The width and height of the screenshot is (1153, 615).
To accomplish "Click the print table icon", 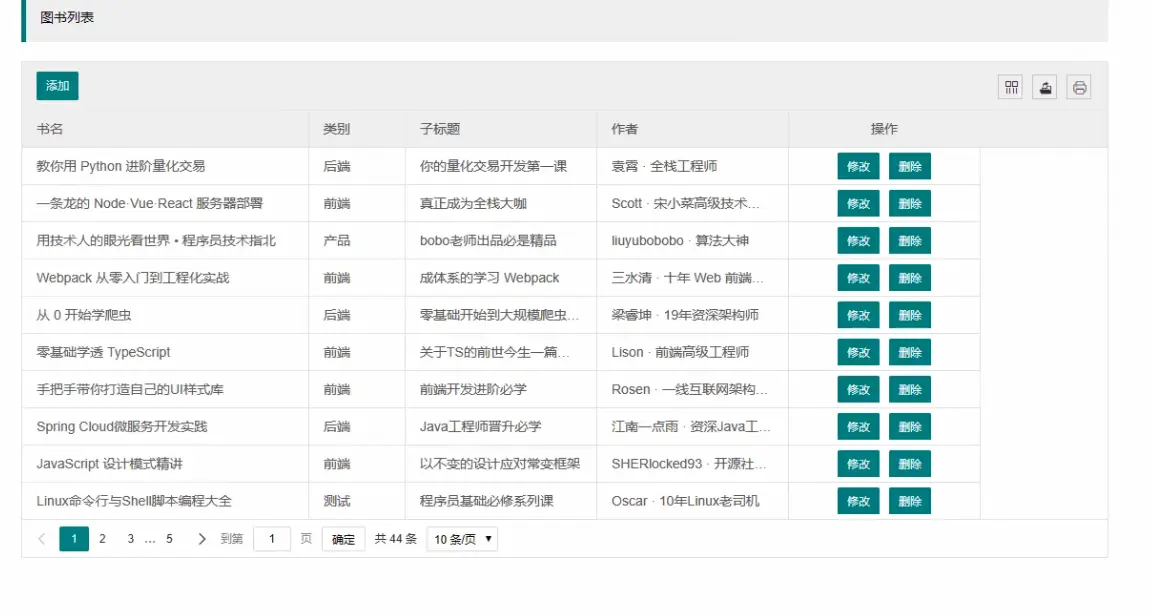I will click(1079, 87).
